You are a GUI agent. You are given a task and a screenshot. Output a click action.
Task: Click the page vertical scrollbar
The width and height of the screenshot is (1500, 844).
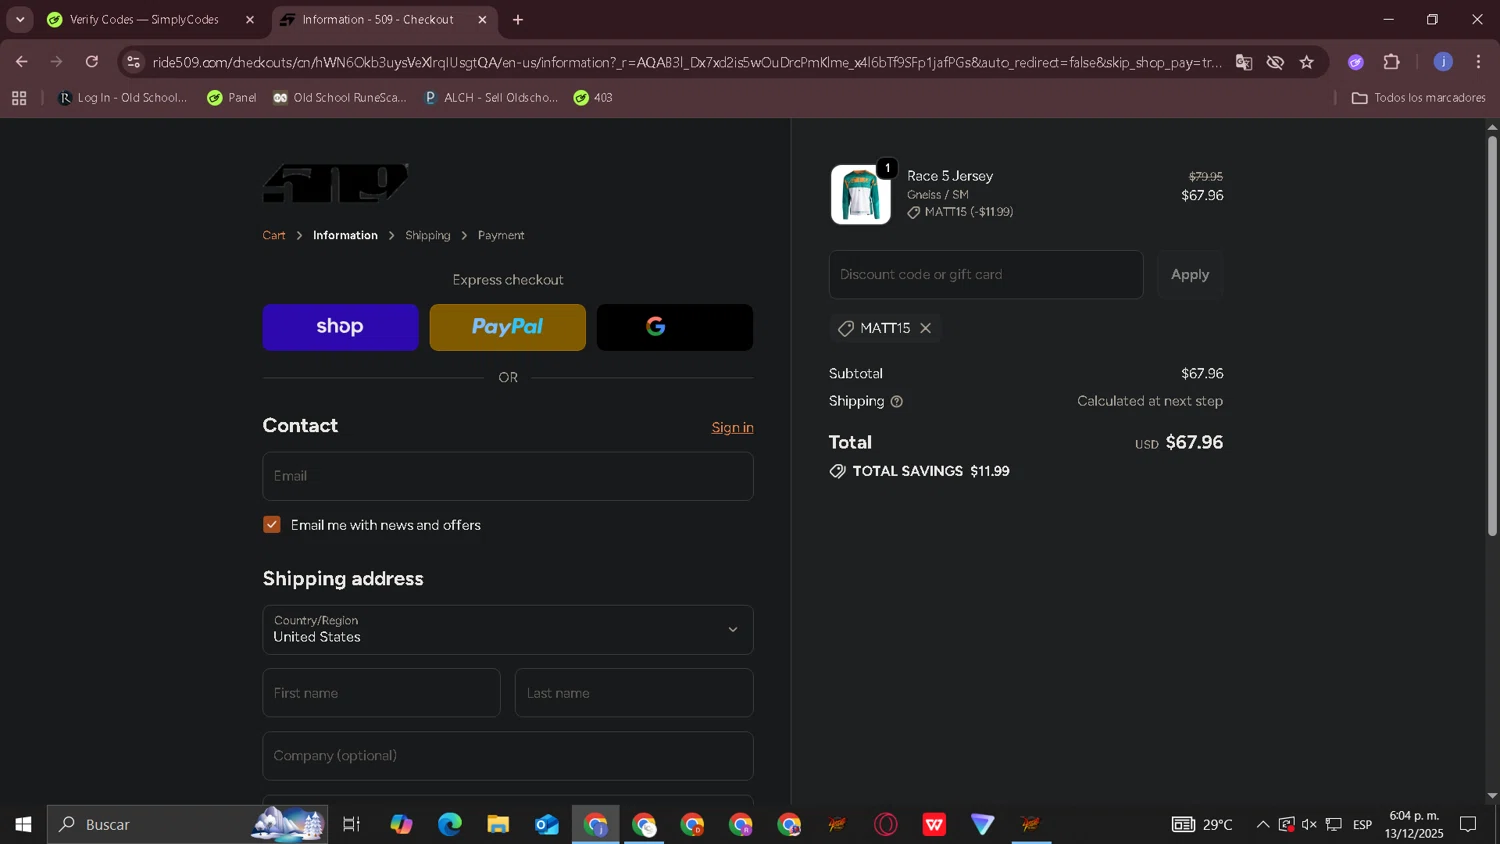coord(1492,336)
